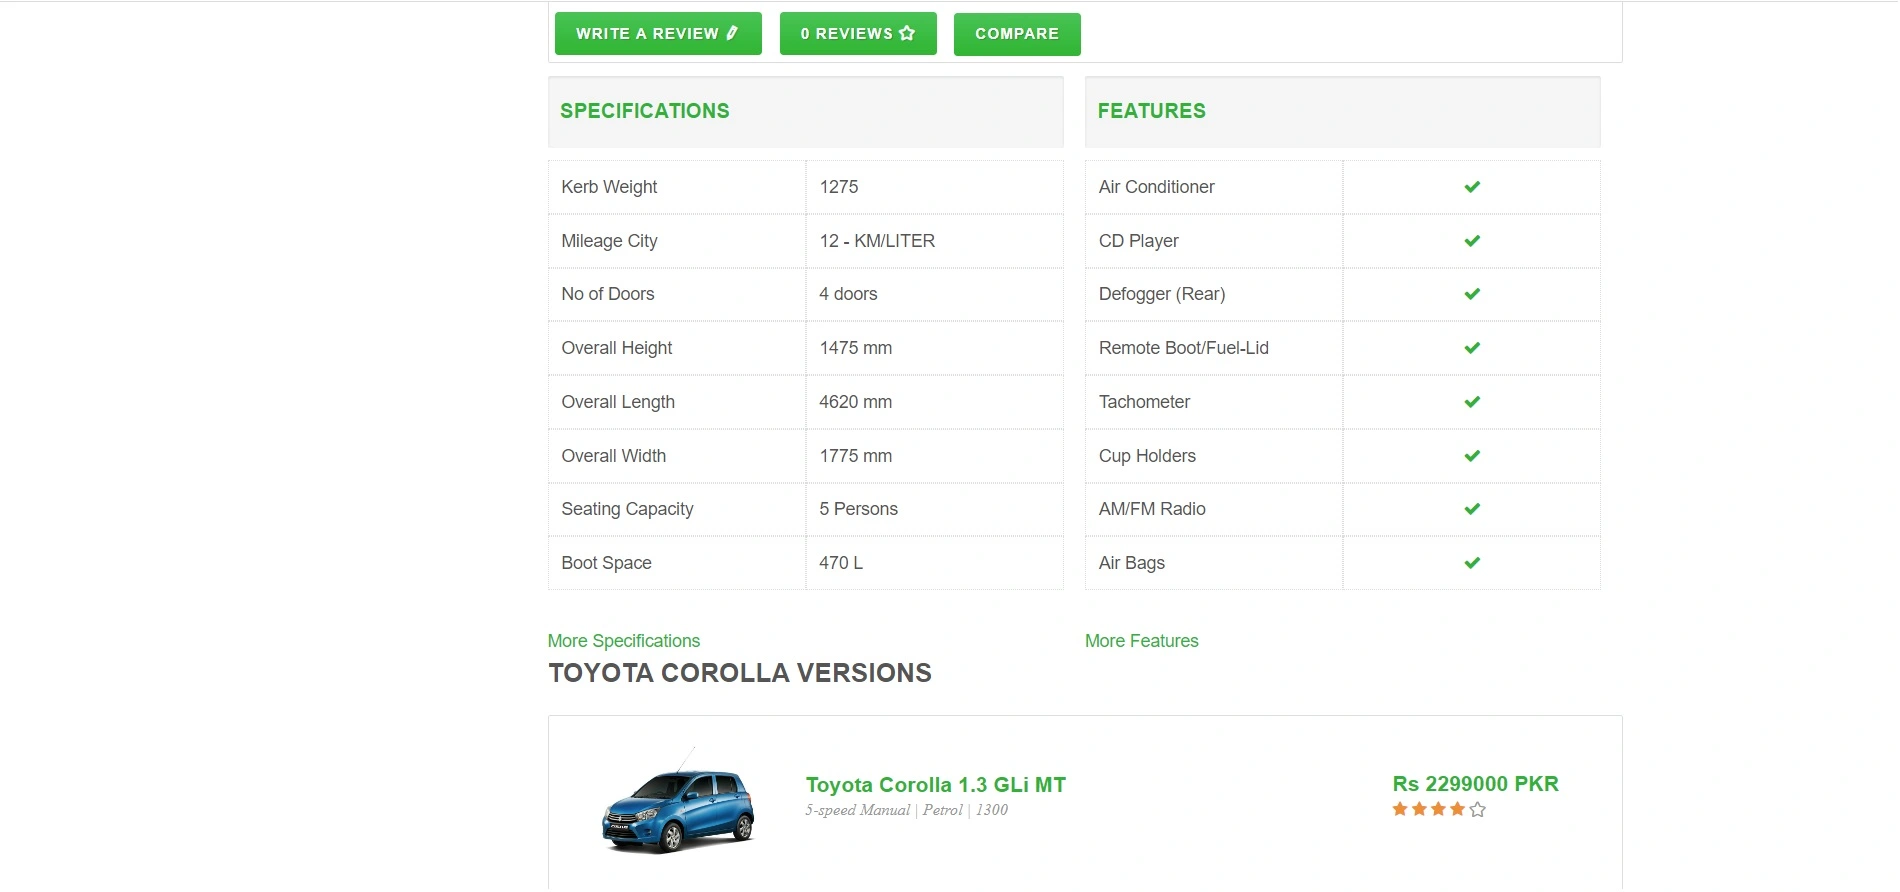This screenshot has width=1900, height=892.
Task: Click the Toyota Corolla Versions heading
Action: (740, 673)
